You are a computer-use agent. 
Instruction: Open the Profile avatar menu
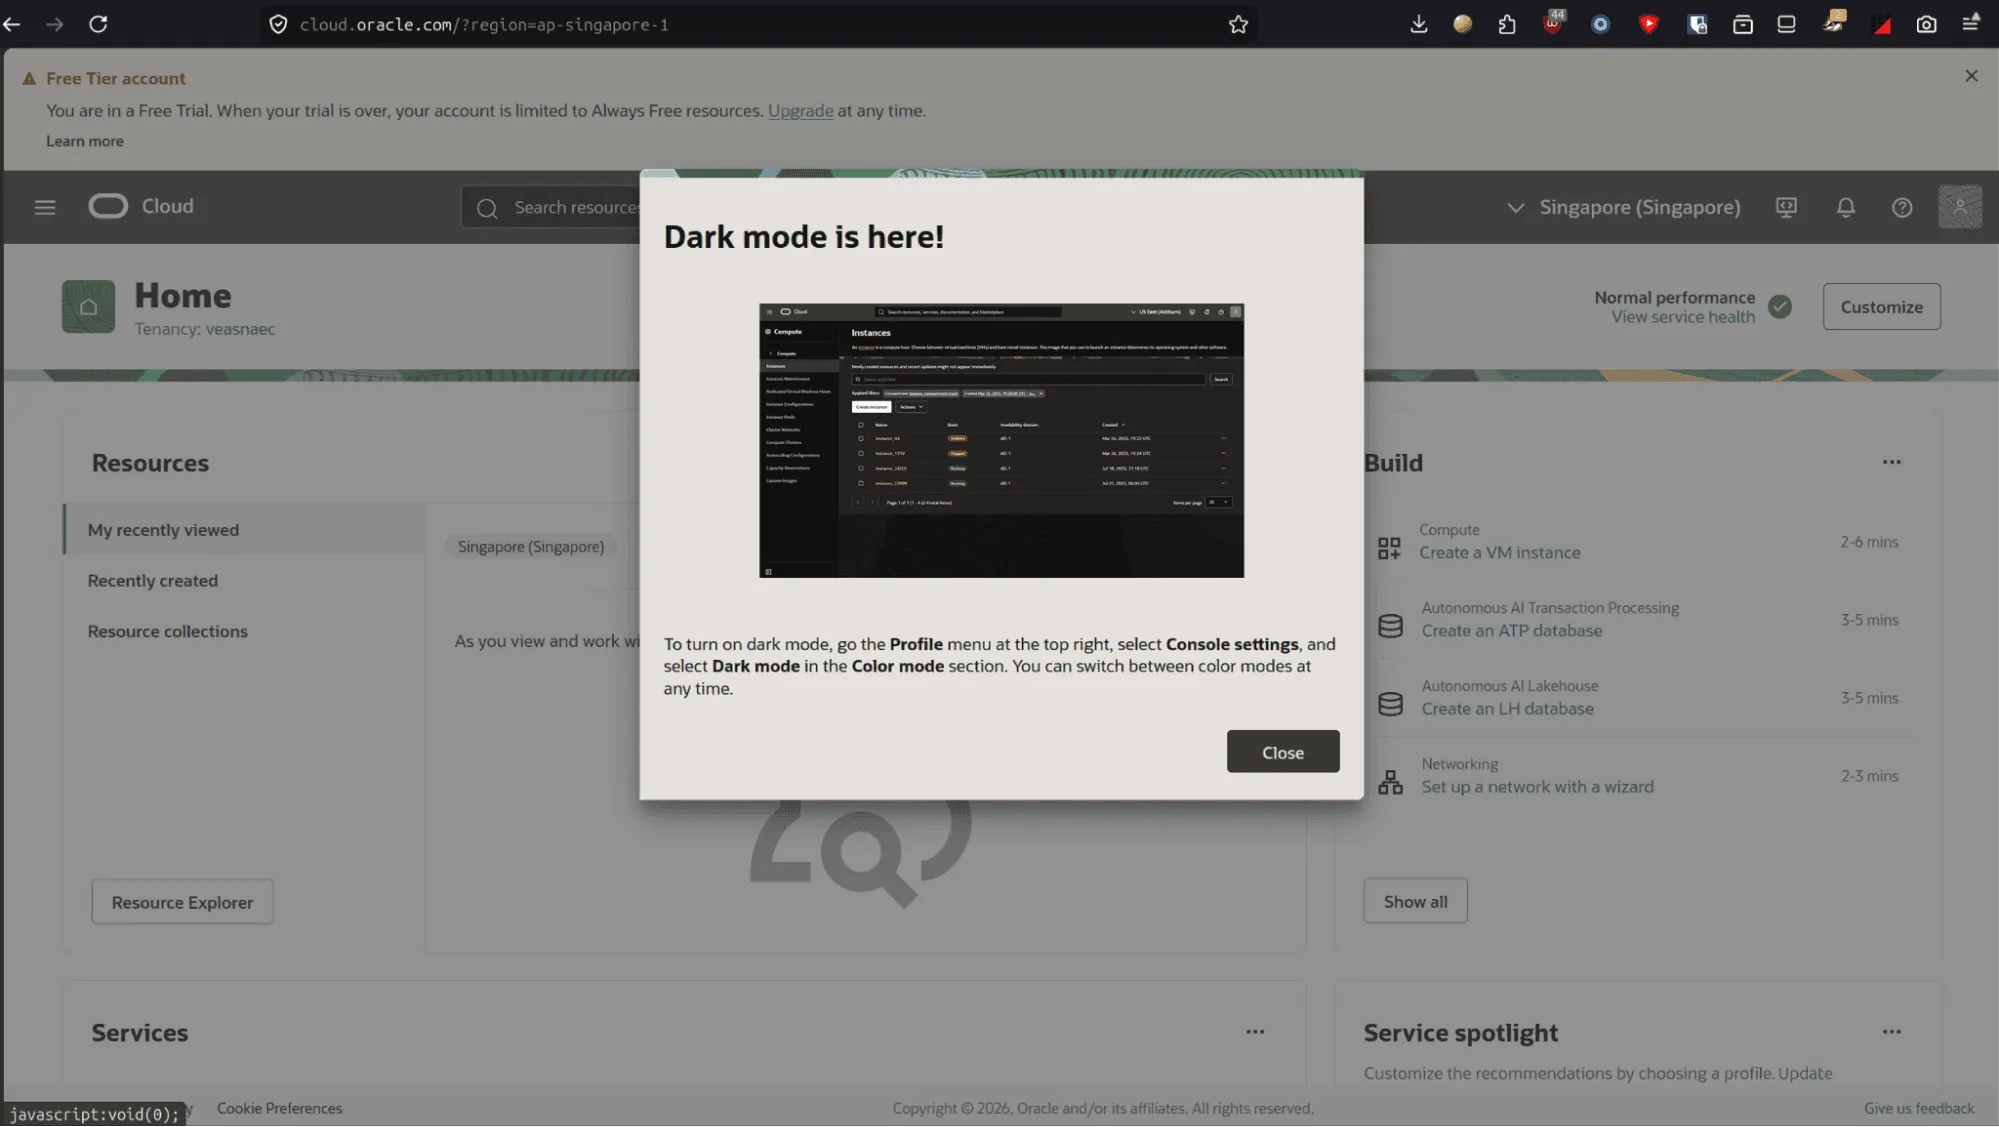pyautogui.click(x=1959, y=207)
